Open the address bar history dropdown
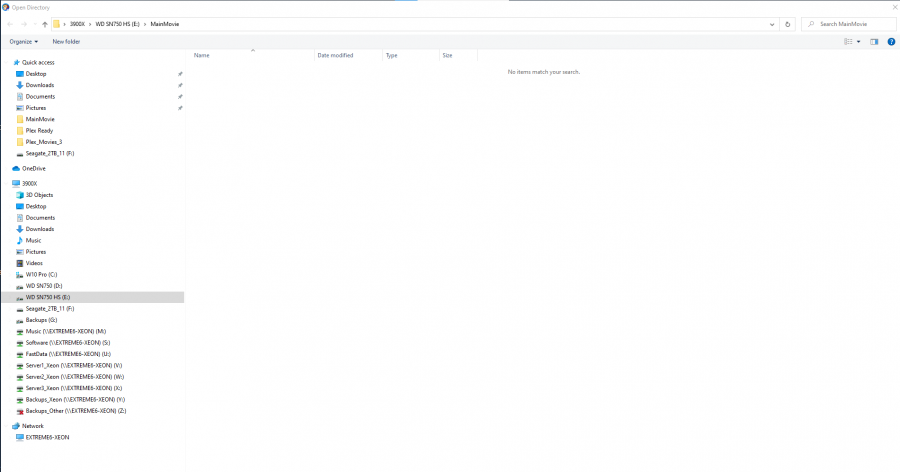Image resolution: width=900 pixels, height=472 pixels. tap(771, 24)
